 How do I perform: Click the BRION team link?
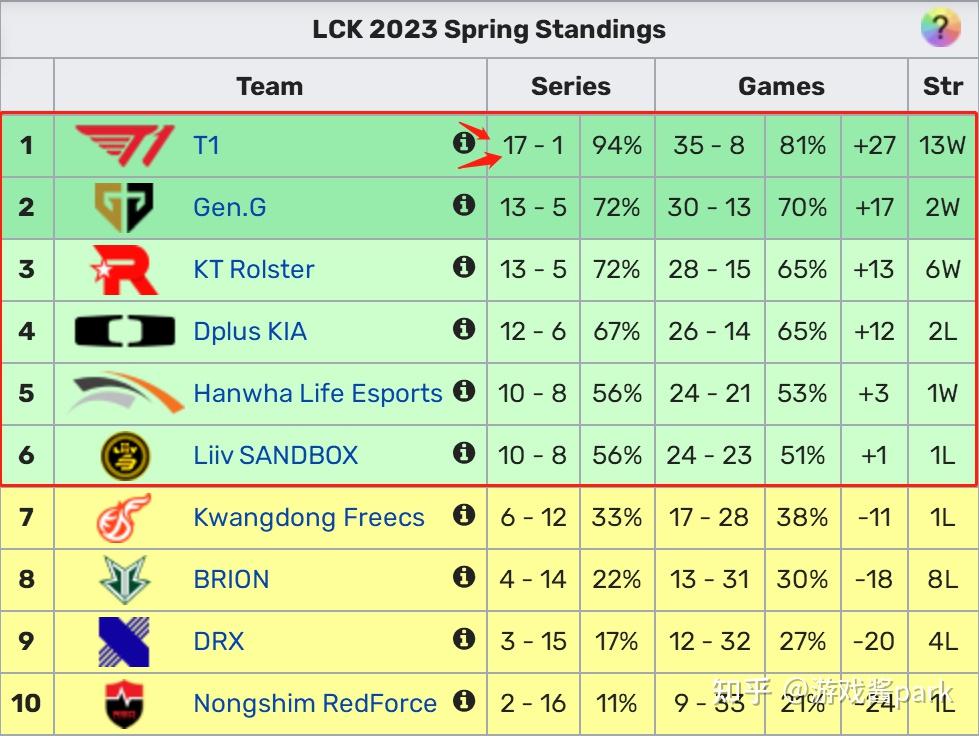pos(231,580)
